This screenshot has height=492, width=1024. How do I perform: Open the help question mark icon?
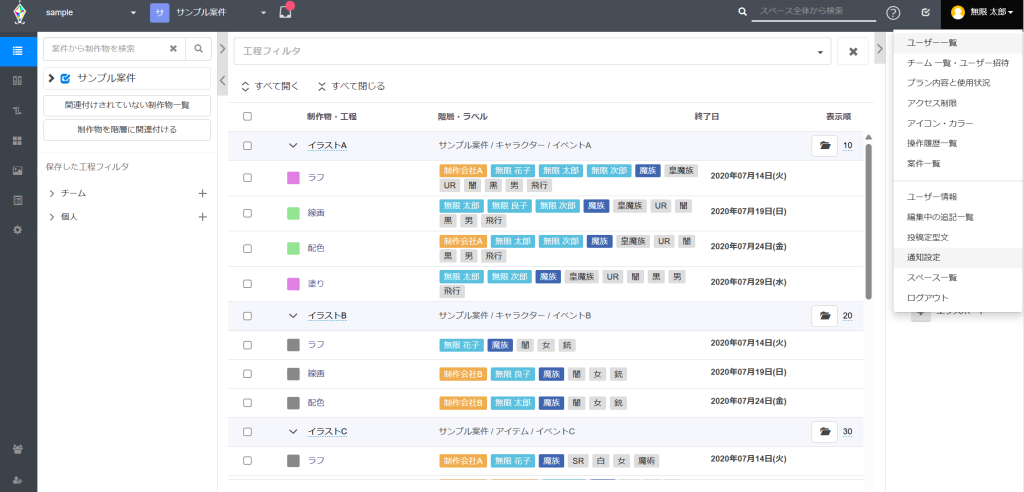[x=893, y=13]
